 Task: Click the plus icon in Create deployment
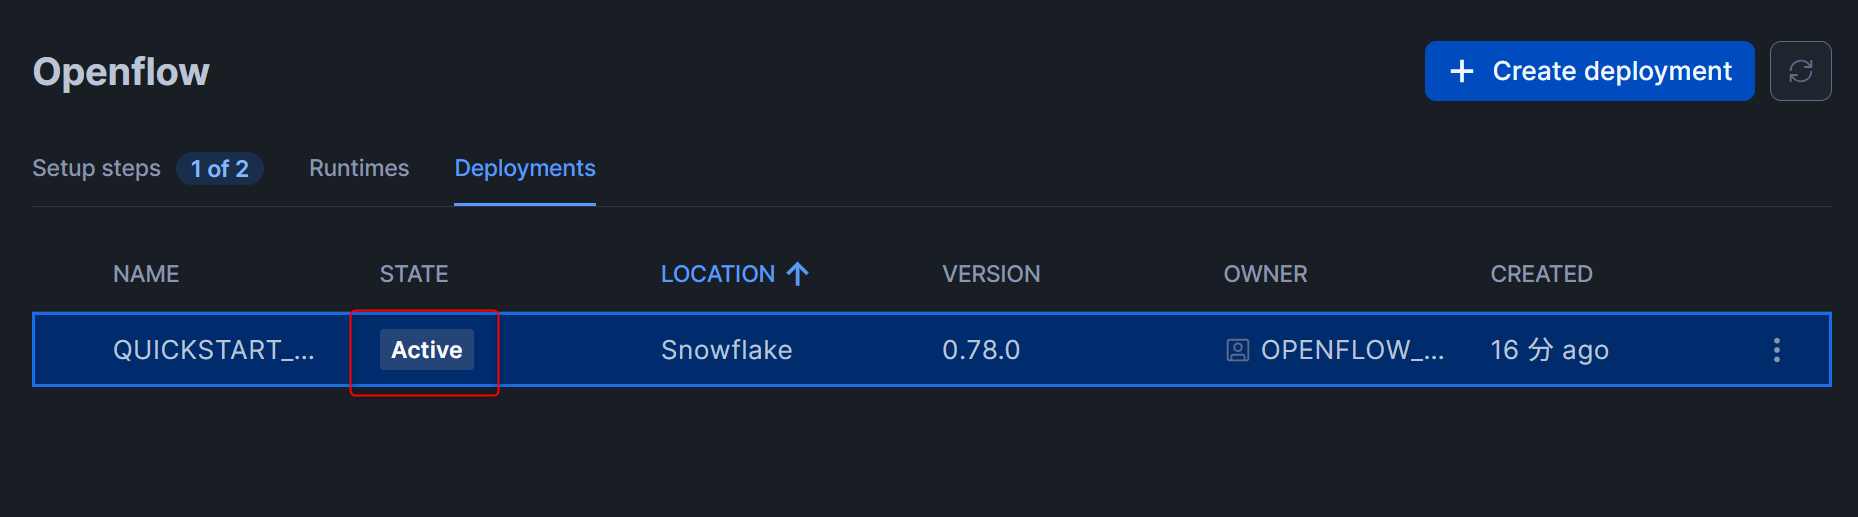(1461, 71)
